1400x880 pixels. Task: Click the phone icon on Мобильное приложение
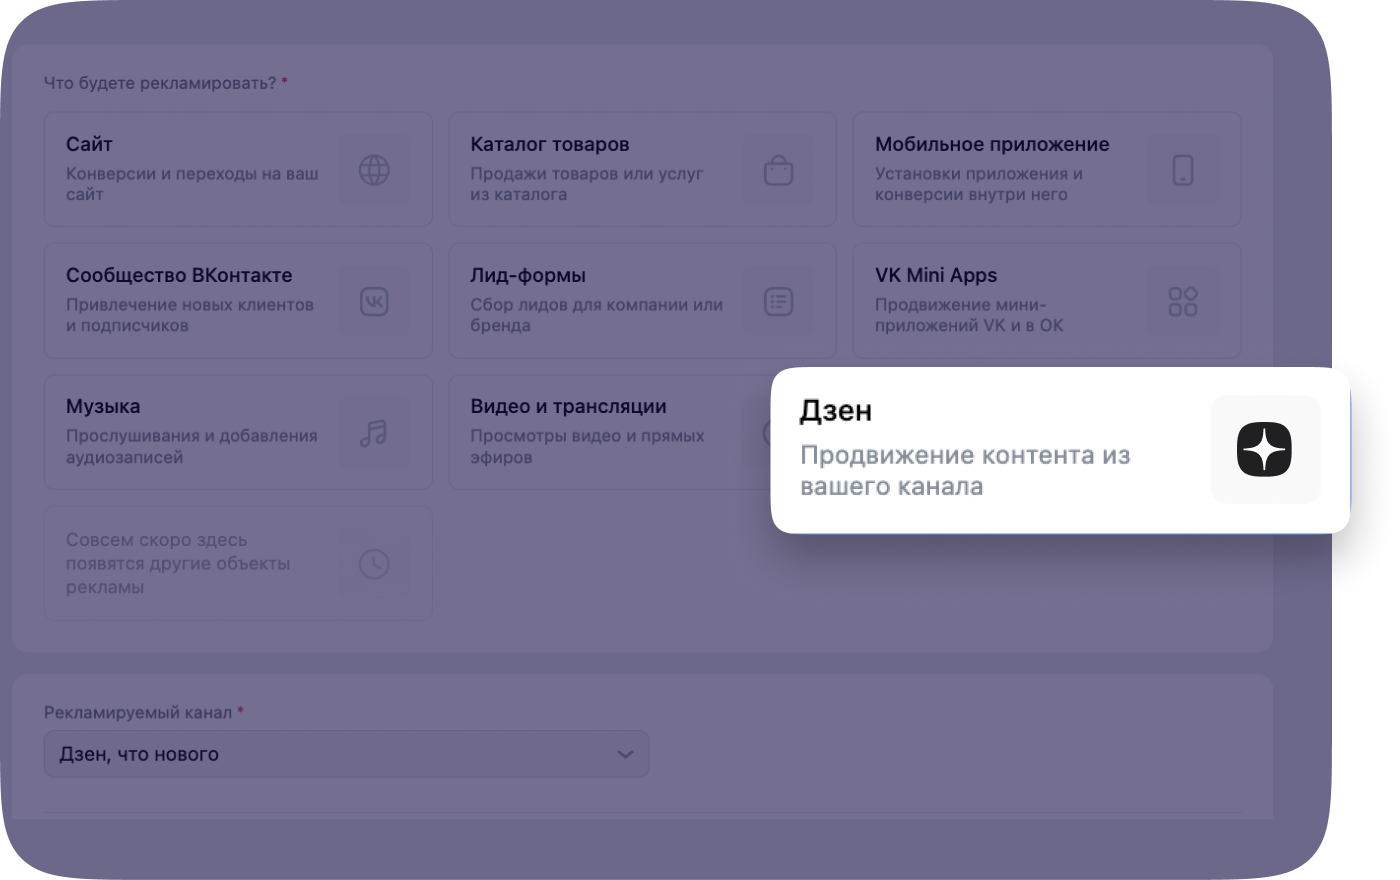point(1183,170)
